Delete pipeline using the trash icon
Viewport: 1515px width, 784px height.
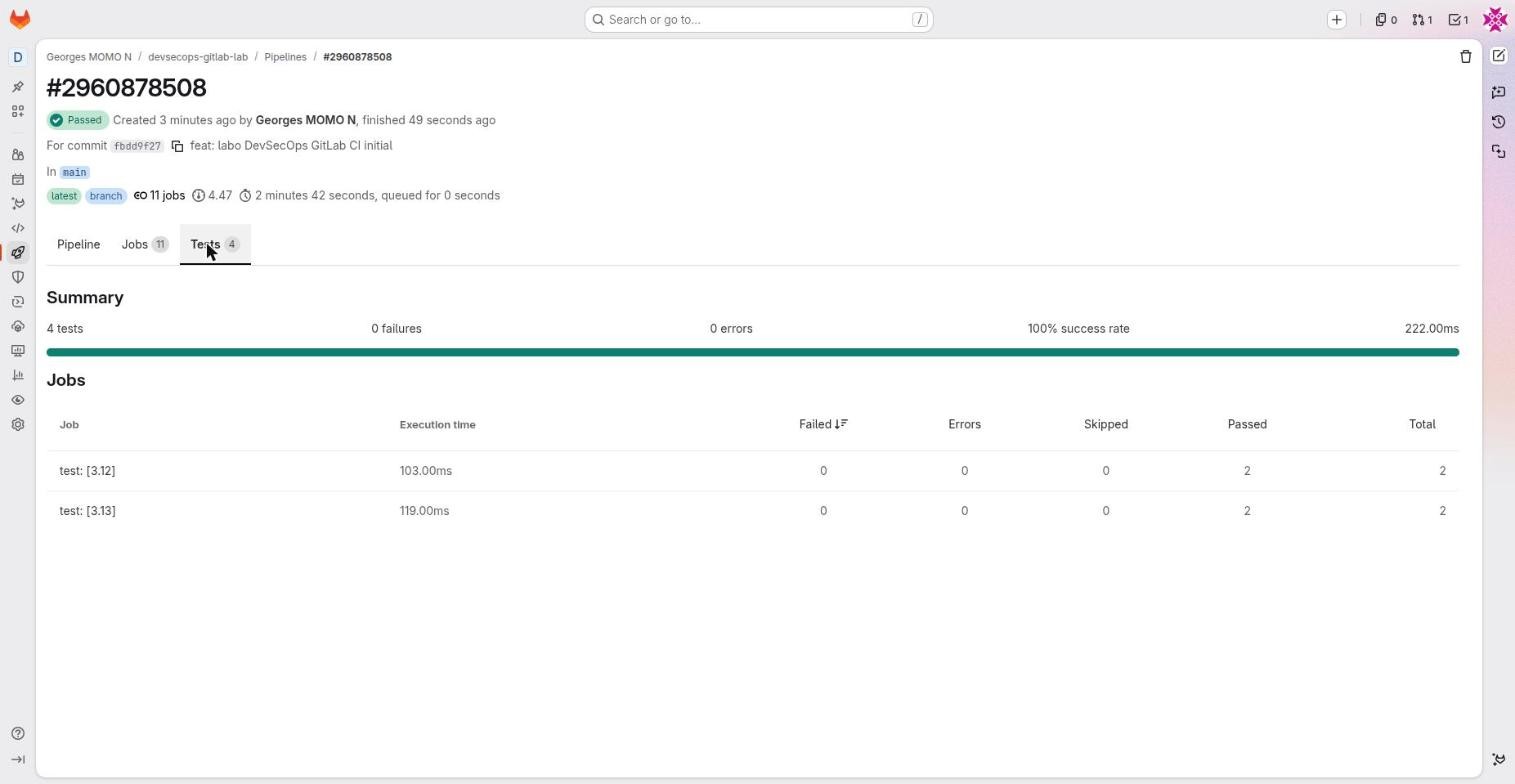1466,57
